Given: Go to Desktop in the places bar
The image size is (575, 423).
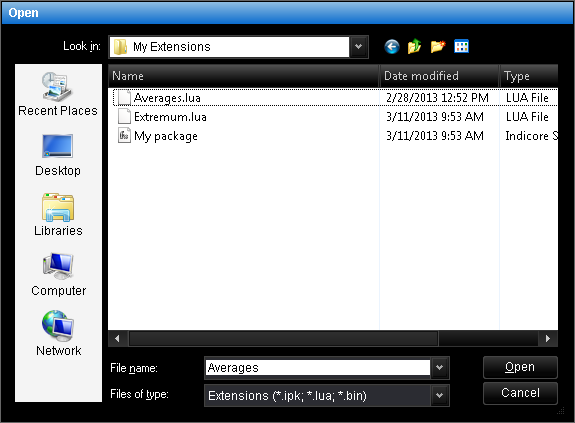Looking at the screenshot, I should pyautogui.click(x=58, y=155).
